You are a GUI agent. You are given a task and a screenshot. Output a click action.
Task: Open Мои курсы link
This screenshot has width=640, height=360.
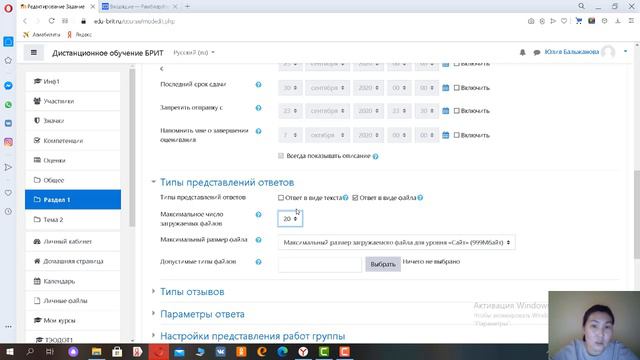(73, 320)
